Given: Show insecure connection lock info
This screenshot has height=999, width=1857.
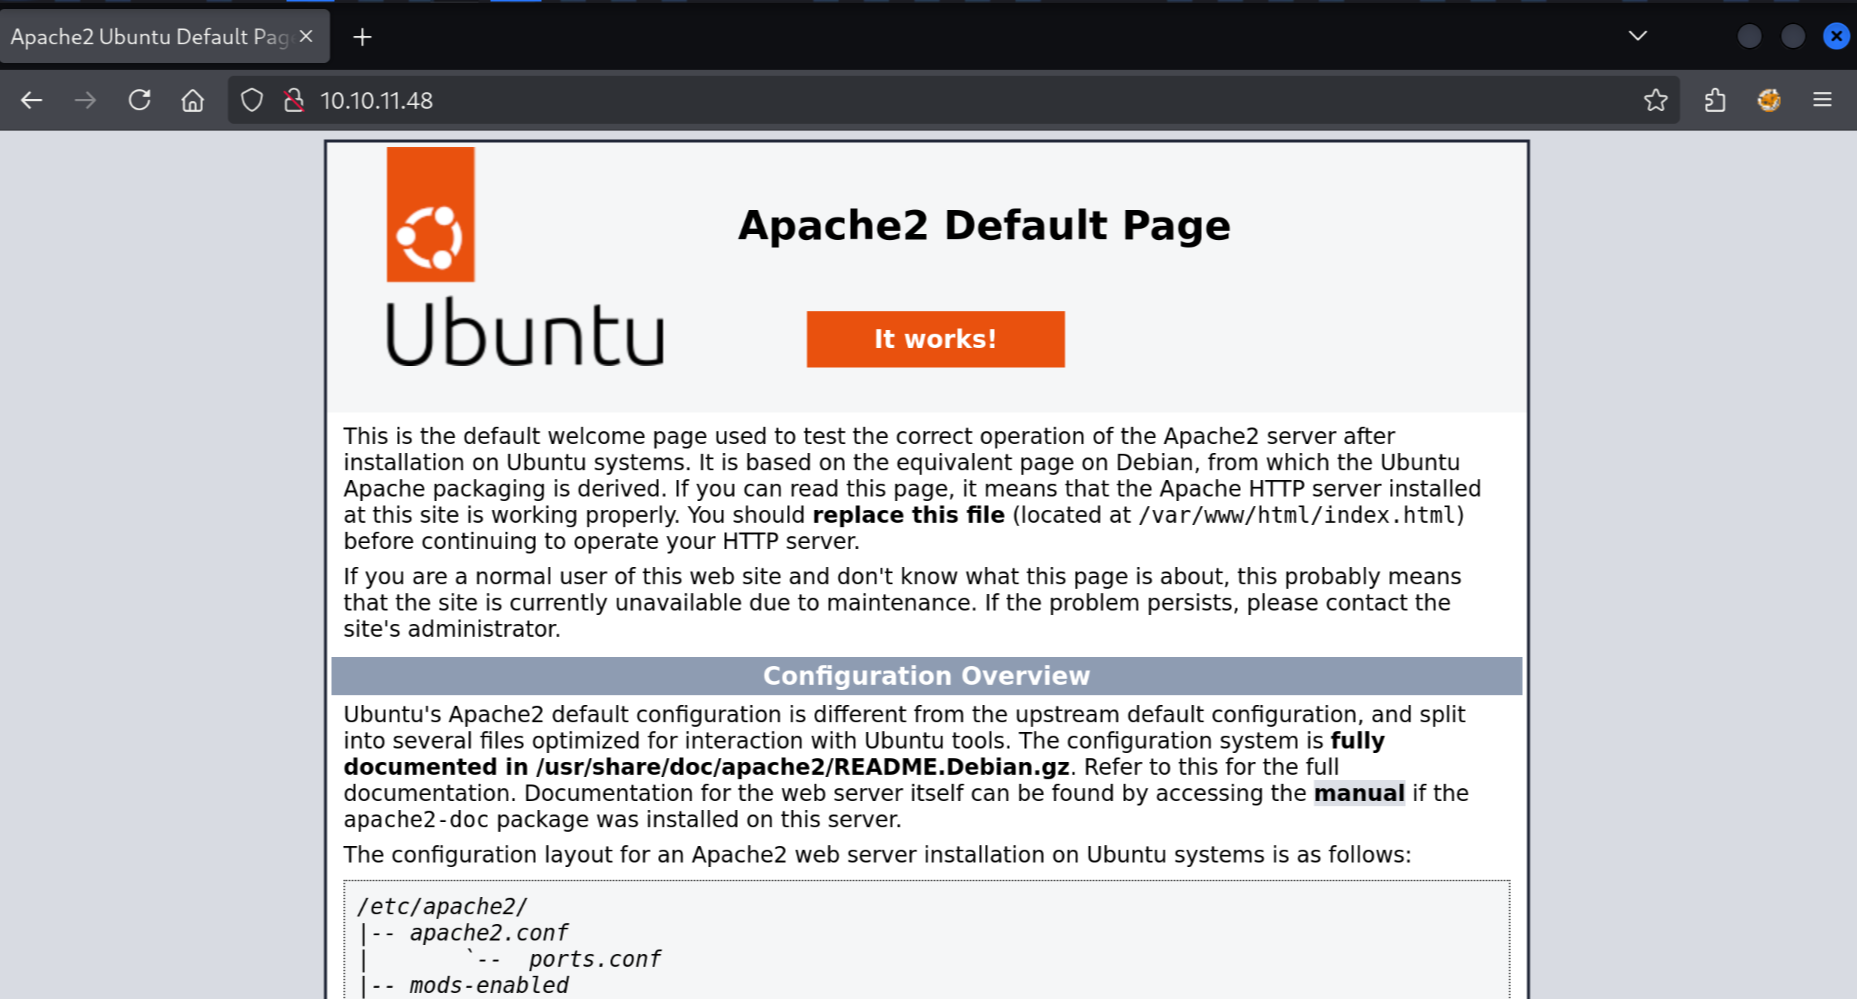Looking at the screenshot, I should [294, 100].
